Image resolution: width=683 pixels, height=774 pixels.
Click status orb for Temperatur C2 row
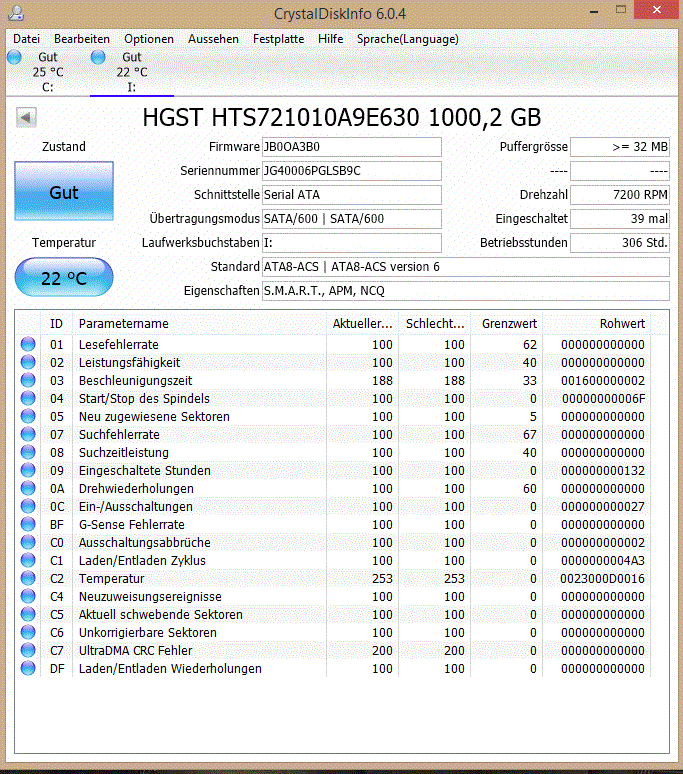point(28,578)
